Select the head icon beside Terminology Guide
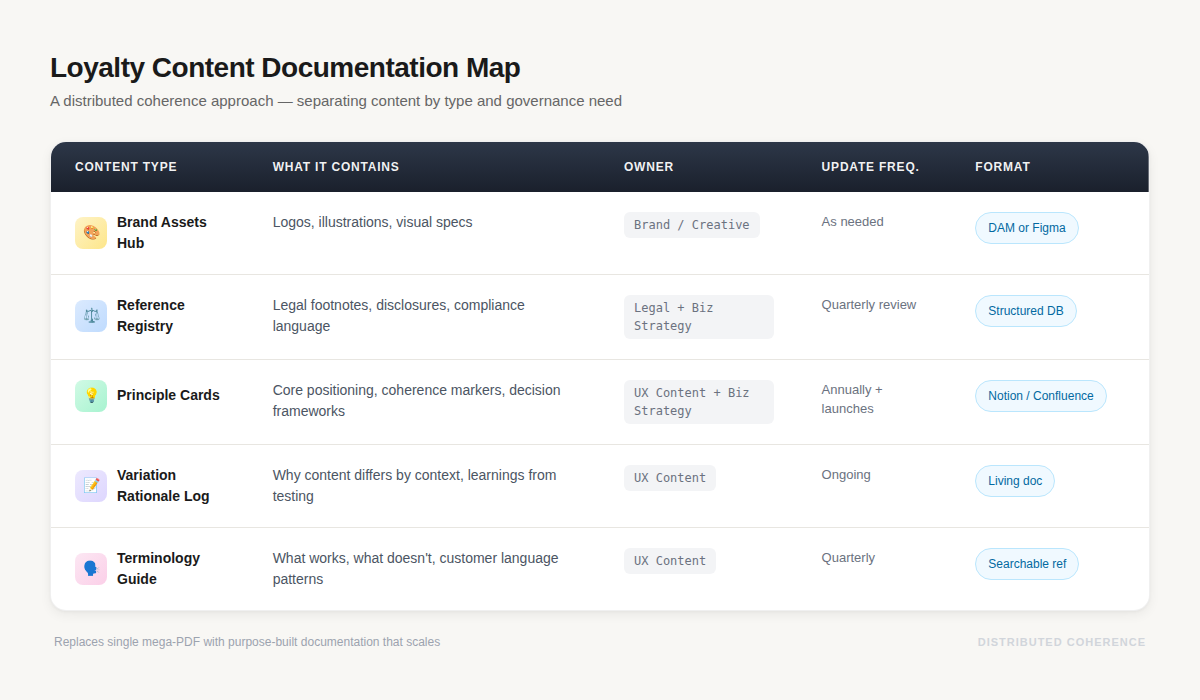Screen dimensions: 1200x700 click(91, 568)
